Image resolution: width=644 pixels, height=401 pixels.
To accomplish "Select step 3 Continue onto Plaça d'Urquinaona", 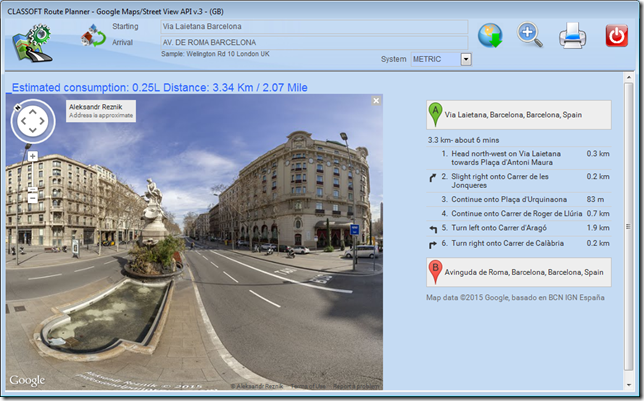I will point(519,200).
